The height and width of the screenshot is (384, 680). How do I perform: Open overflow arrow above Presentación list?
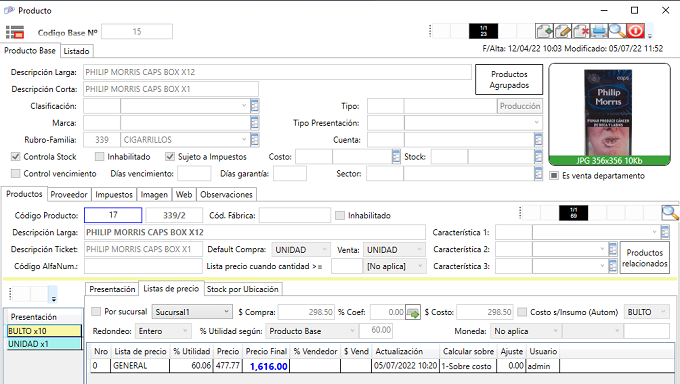click(54, 299)
